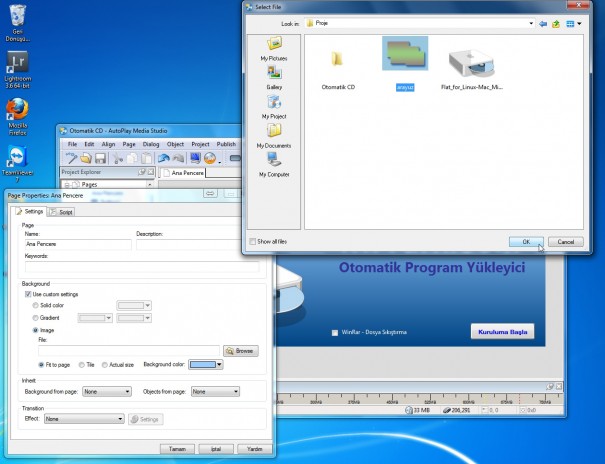Open the Transition Effect dropdown
Screen dimensions: 605x464
coord(84,419)
